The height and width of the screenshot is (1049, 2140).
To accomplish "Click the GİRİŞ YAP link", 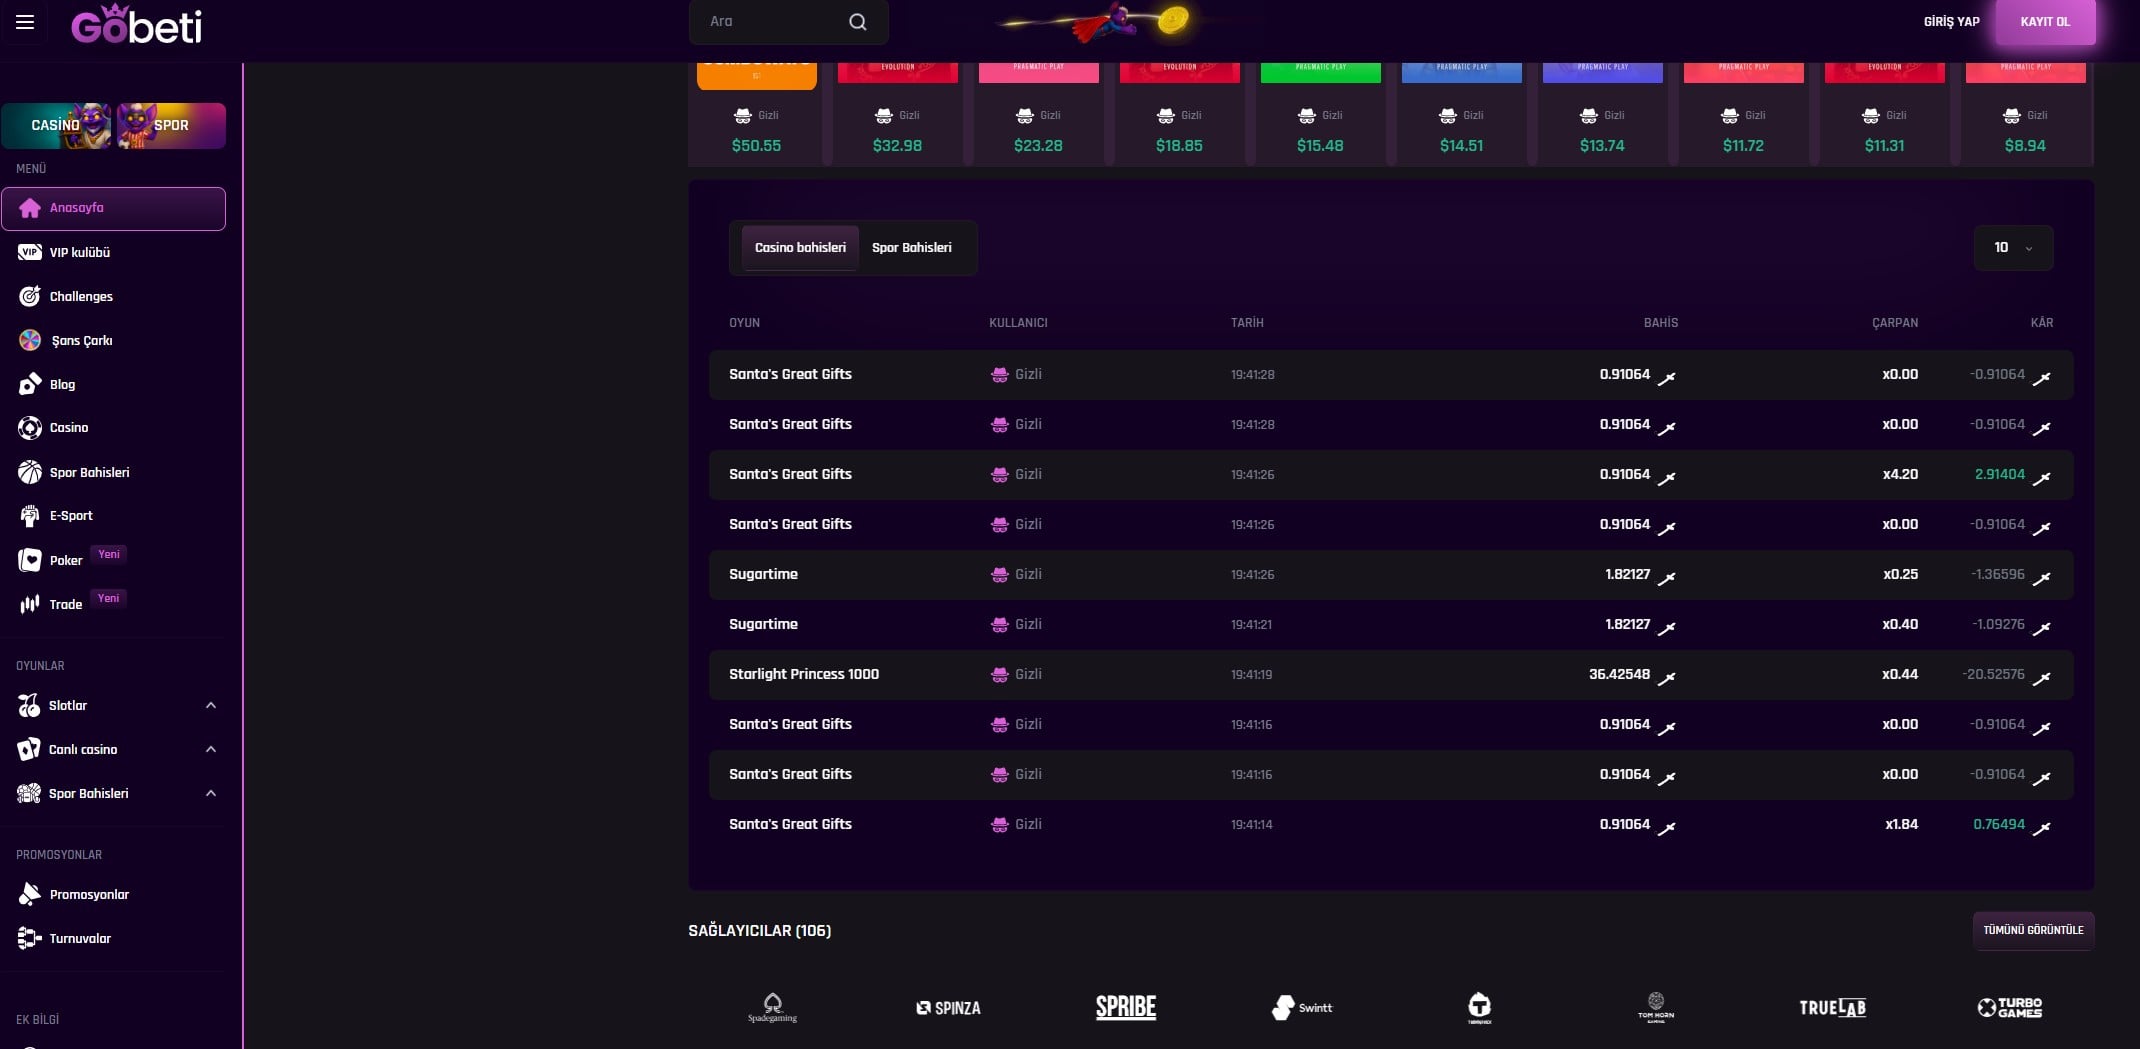I will click(x=1951, y=22).
